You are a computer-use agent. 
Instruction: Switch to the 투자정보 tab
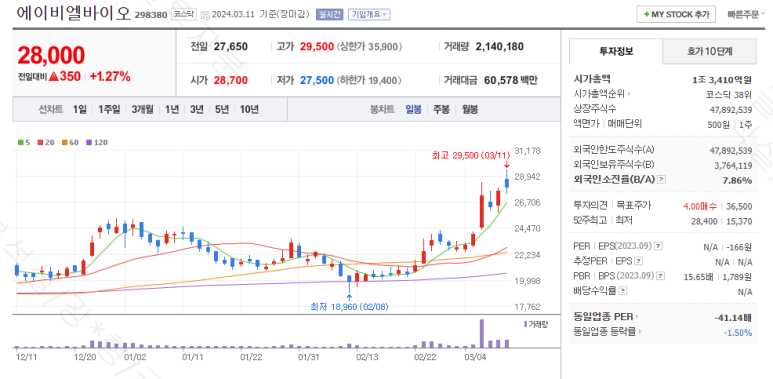click(x=616, y=51)
